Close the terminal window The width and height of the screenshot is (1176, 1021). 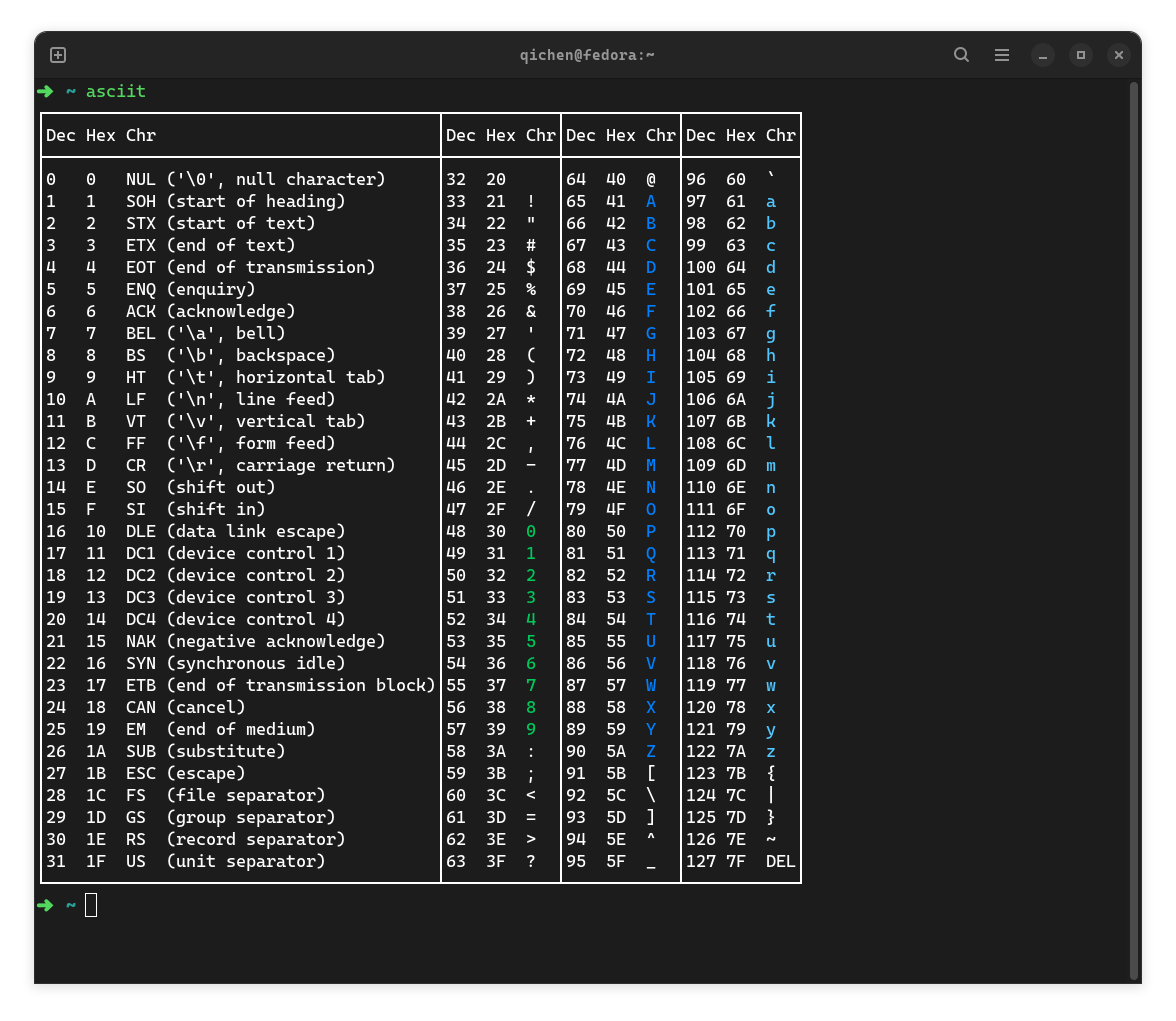click(x=1118, y=56)
